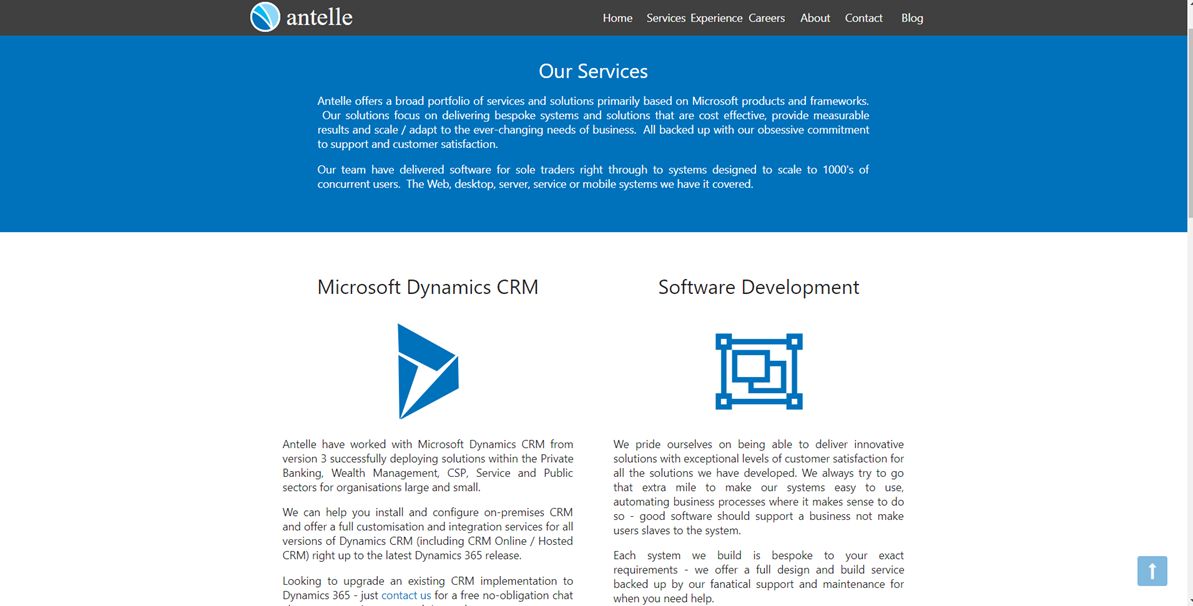Click the Antelle circular logo icon

click(x=265, y=17)
